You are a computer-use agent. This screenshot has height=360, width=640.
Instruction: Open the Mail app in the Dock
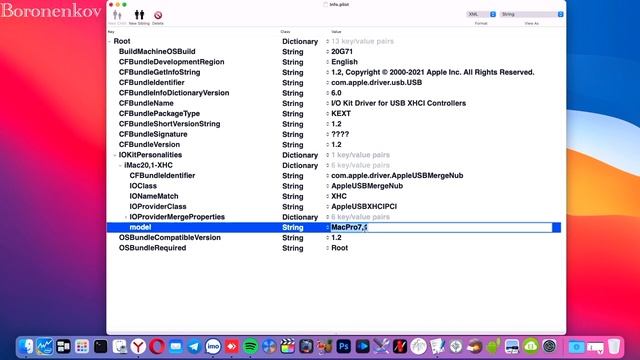[x=176, y=347]
